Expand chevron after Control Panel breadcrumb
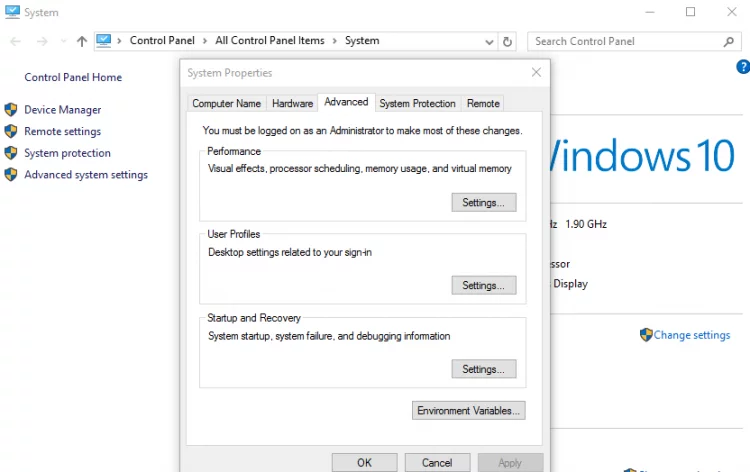The height and width of the screenshot is (472, 750). pos(205,41)
